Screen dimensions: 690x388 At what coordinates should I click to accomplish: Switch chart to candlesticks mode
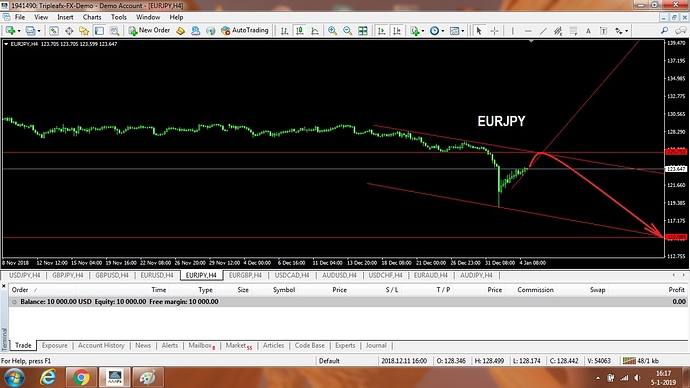[x=300, y=31]
